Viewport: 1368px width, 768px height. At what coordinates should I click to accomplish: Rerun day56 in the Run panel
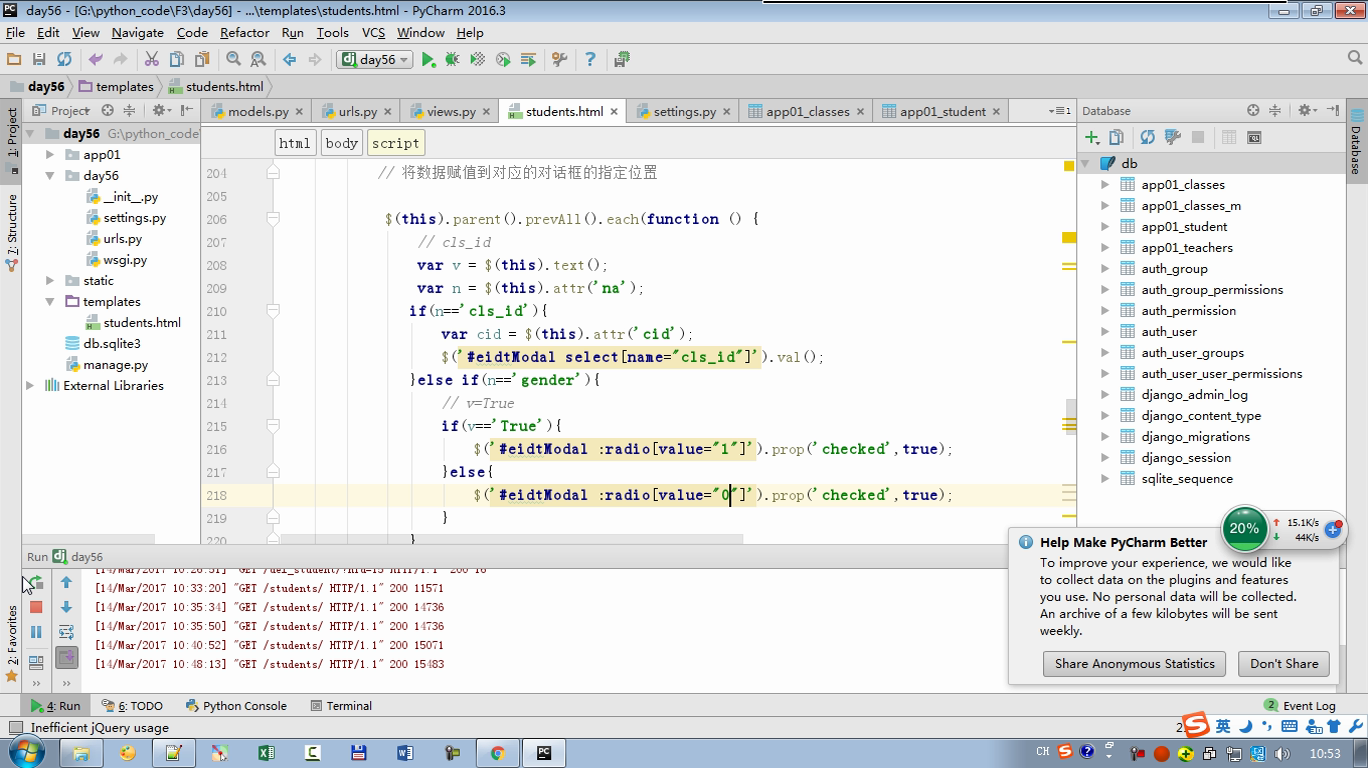point(36,582)
